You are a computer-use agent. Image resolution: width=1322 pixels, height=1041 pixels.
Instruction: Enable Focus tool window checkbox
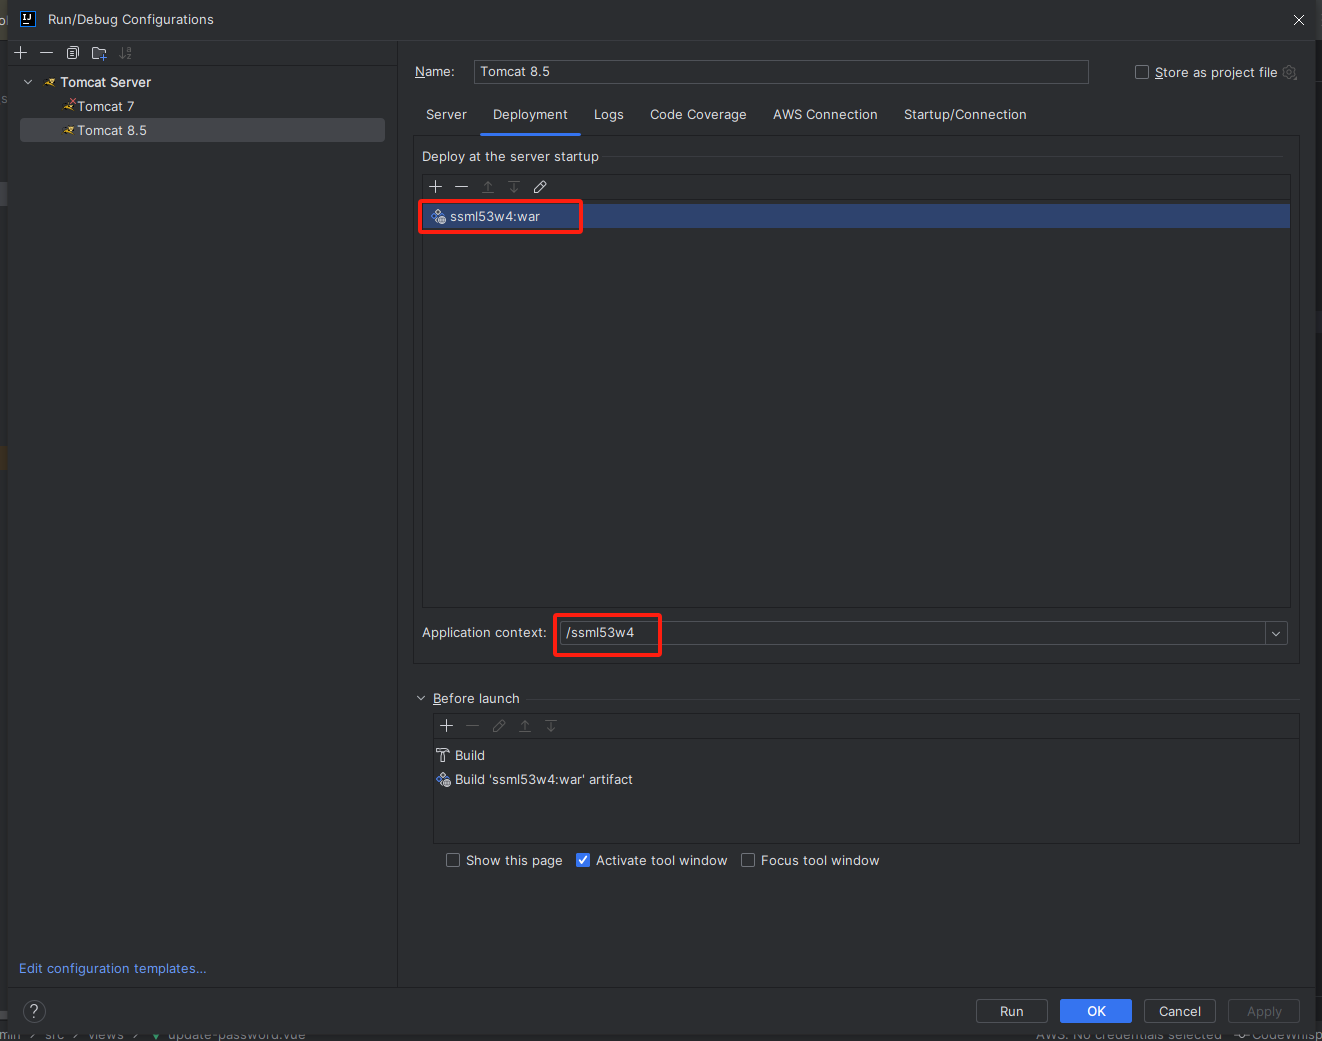(748, 860)
